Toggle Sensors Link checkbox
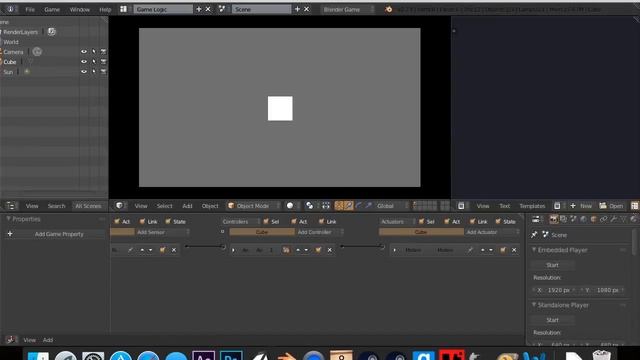Image resolution: width=640 pixels, height=360 pixels. tap(142, 221)
